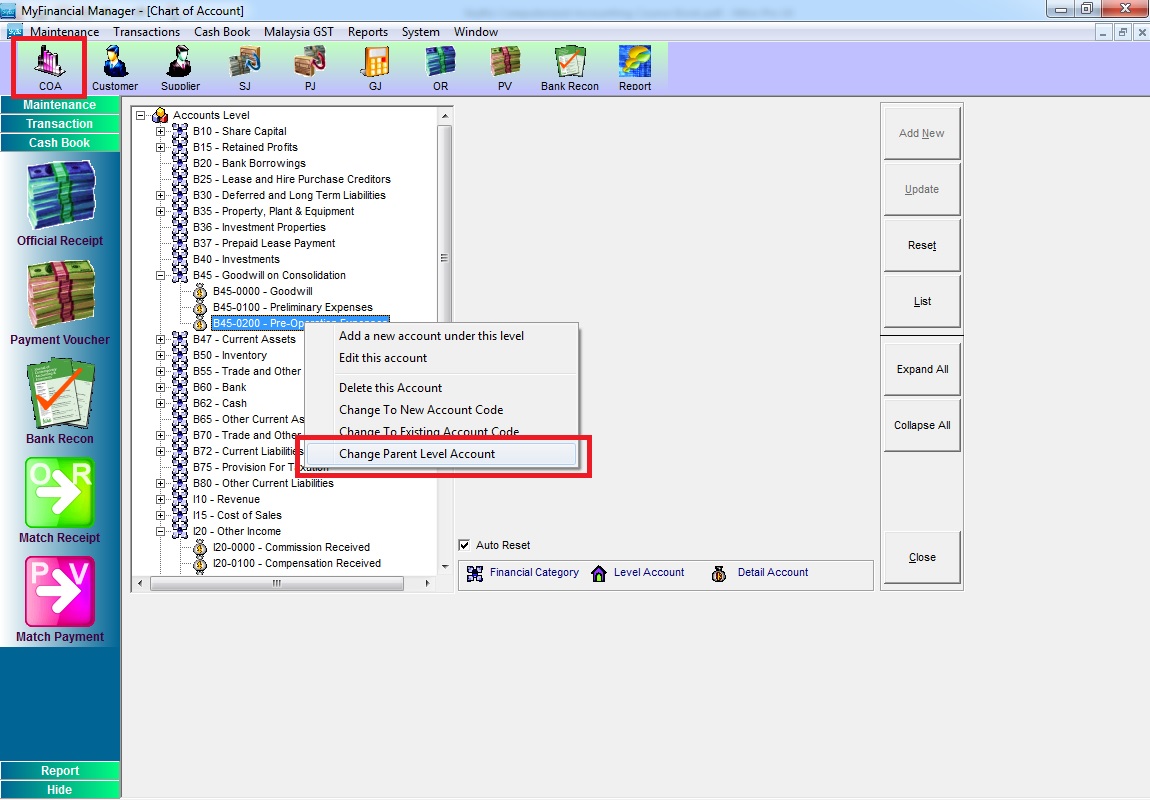Select B45-0100 - Preliminary Expenses account
The width and height of the screenshot is (1150, 800).
click(x=292, y=307)
